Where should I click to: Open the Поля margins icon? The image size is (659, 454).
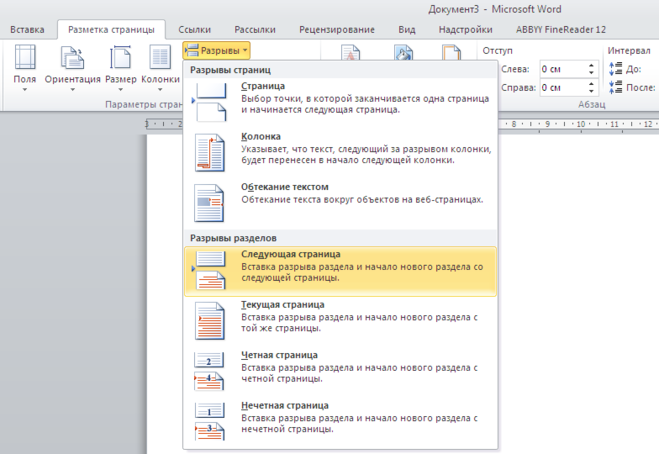pyautogui.click(x=25, y=57)
